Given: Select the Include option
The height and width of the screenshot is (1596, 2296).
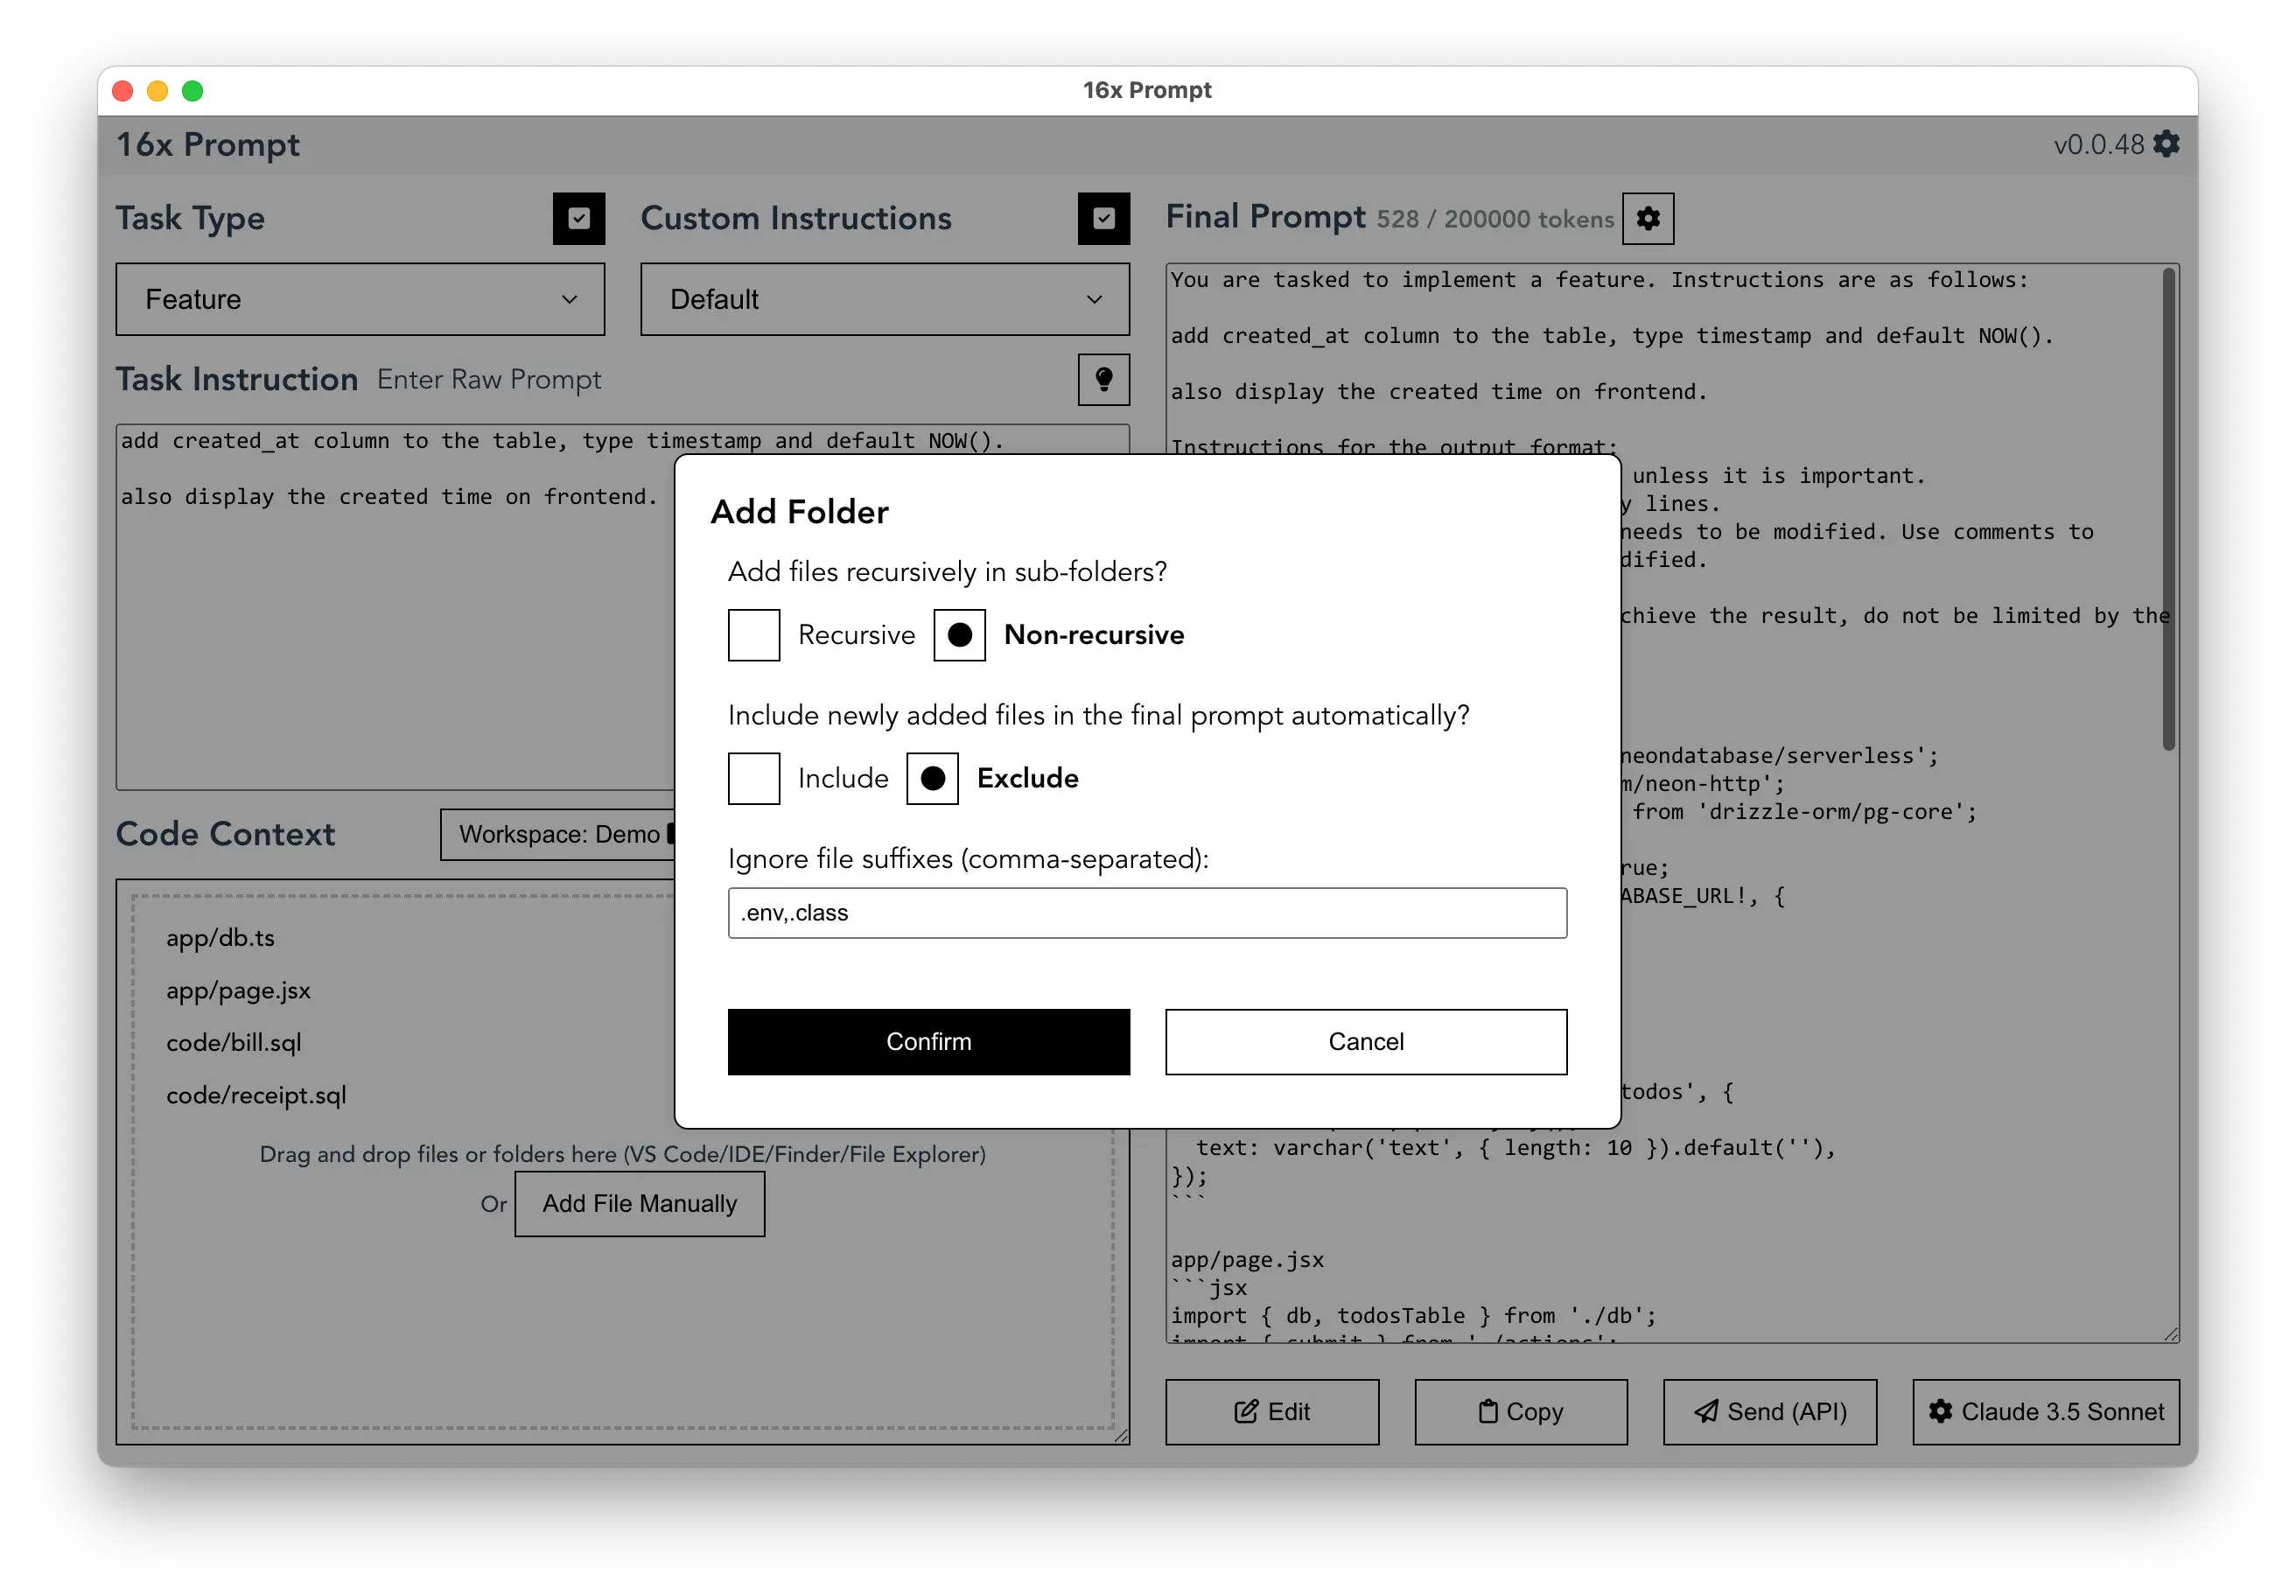Looking at the screenshot, I should 754,778.
